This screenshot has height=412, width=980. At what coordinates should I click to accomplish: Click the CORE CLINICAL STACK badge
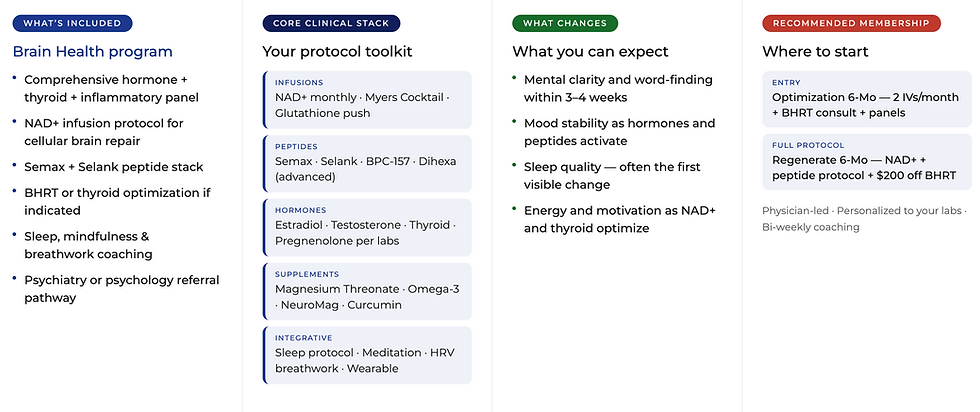click(331, 23)
